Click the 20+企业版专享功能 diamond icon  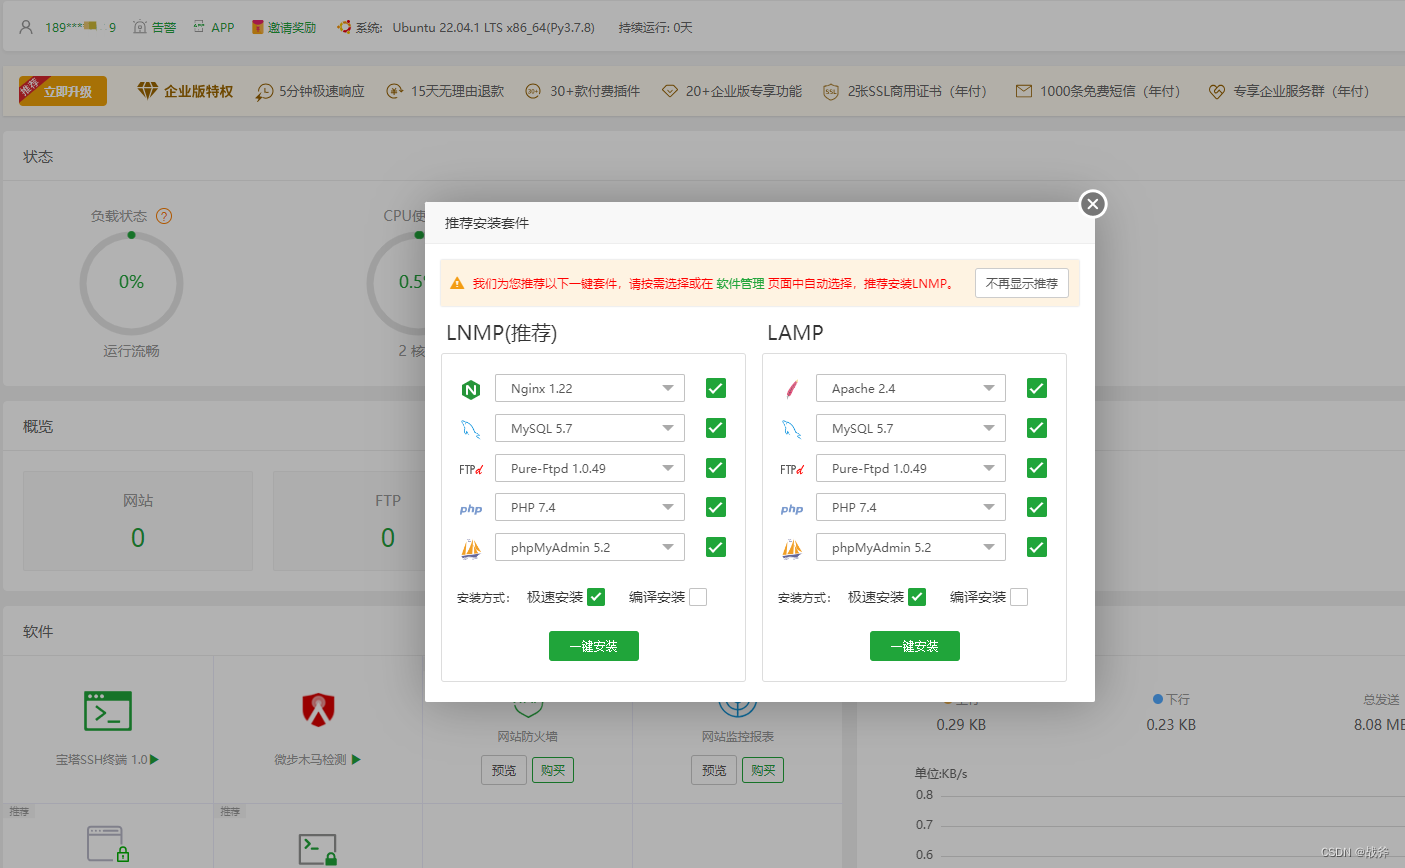[x=670, y=91]
